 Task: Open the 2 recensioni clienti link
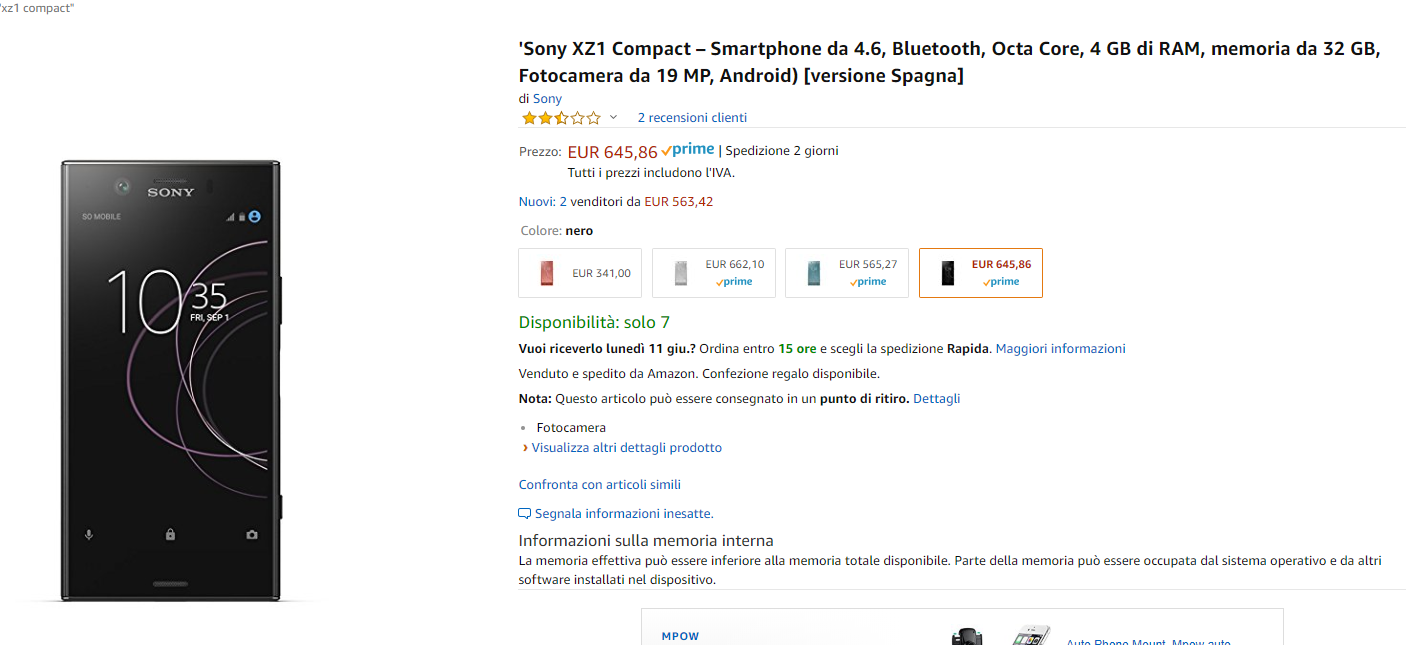click(692, 118)
